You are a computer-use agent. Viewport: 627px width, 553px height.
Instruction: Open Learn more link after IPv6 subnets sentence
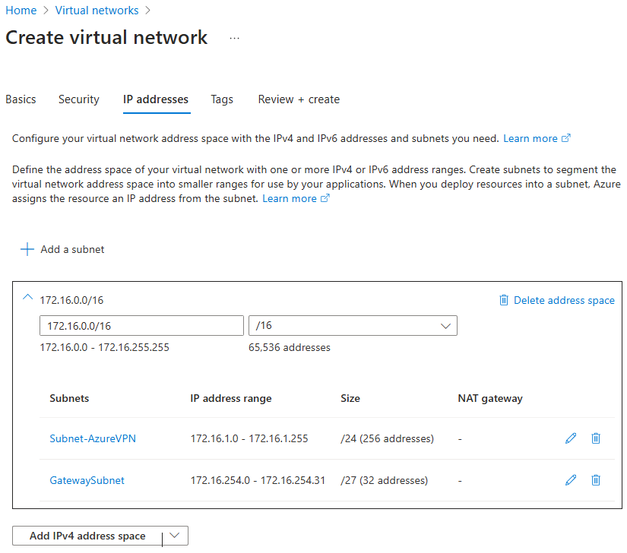tap(537, 138)
